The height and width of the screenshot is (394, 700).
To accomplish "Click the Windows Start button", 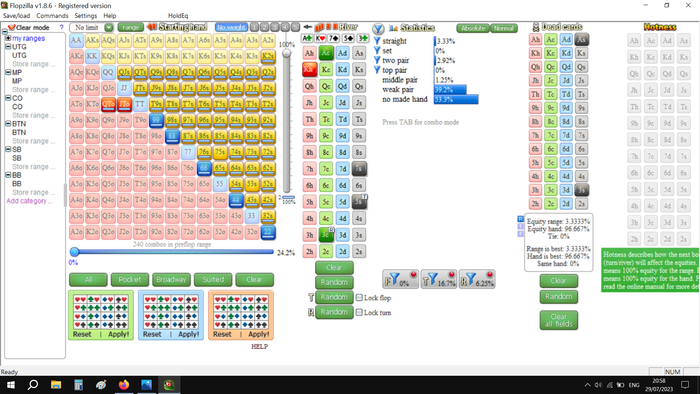I will pos(10,385).
